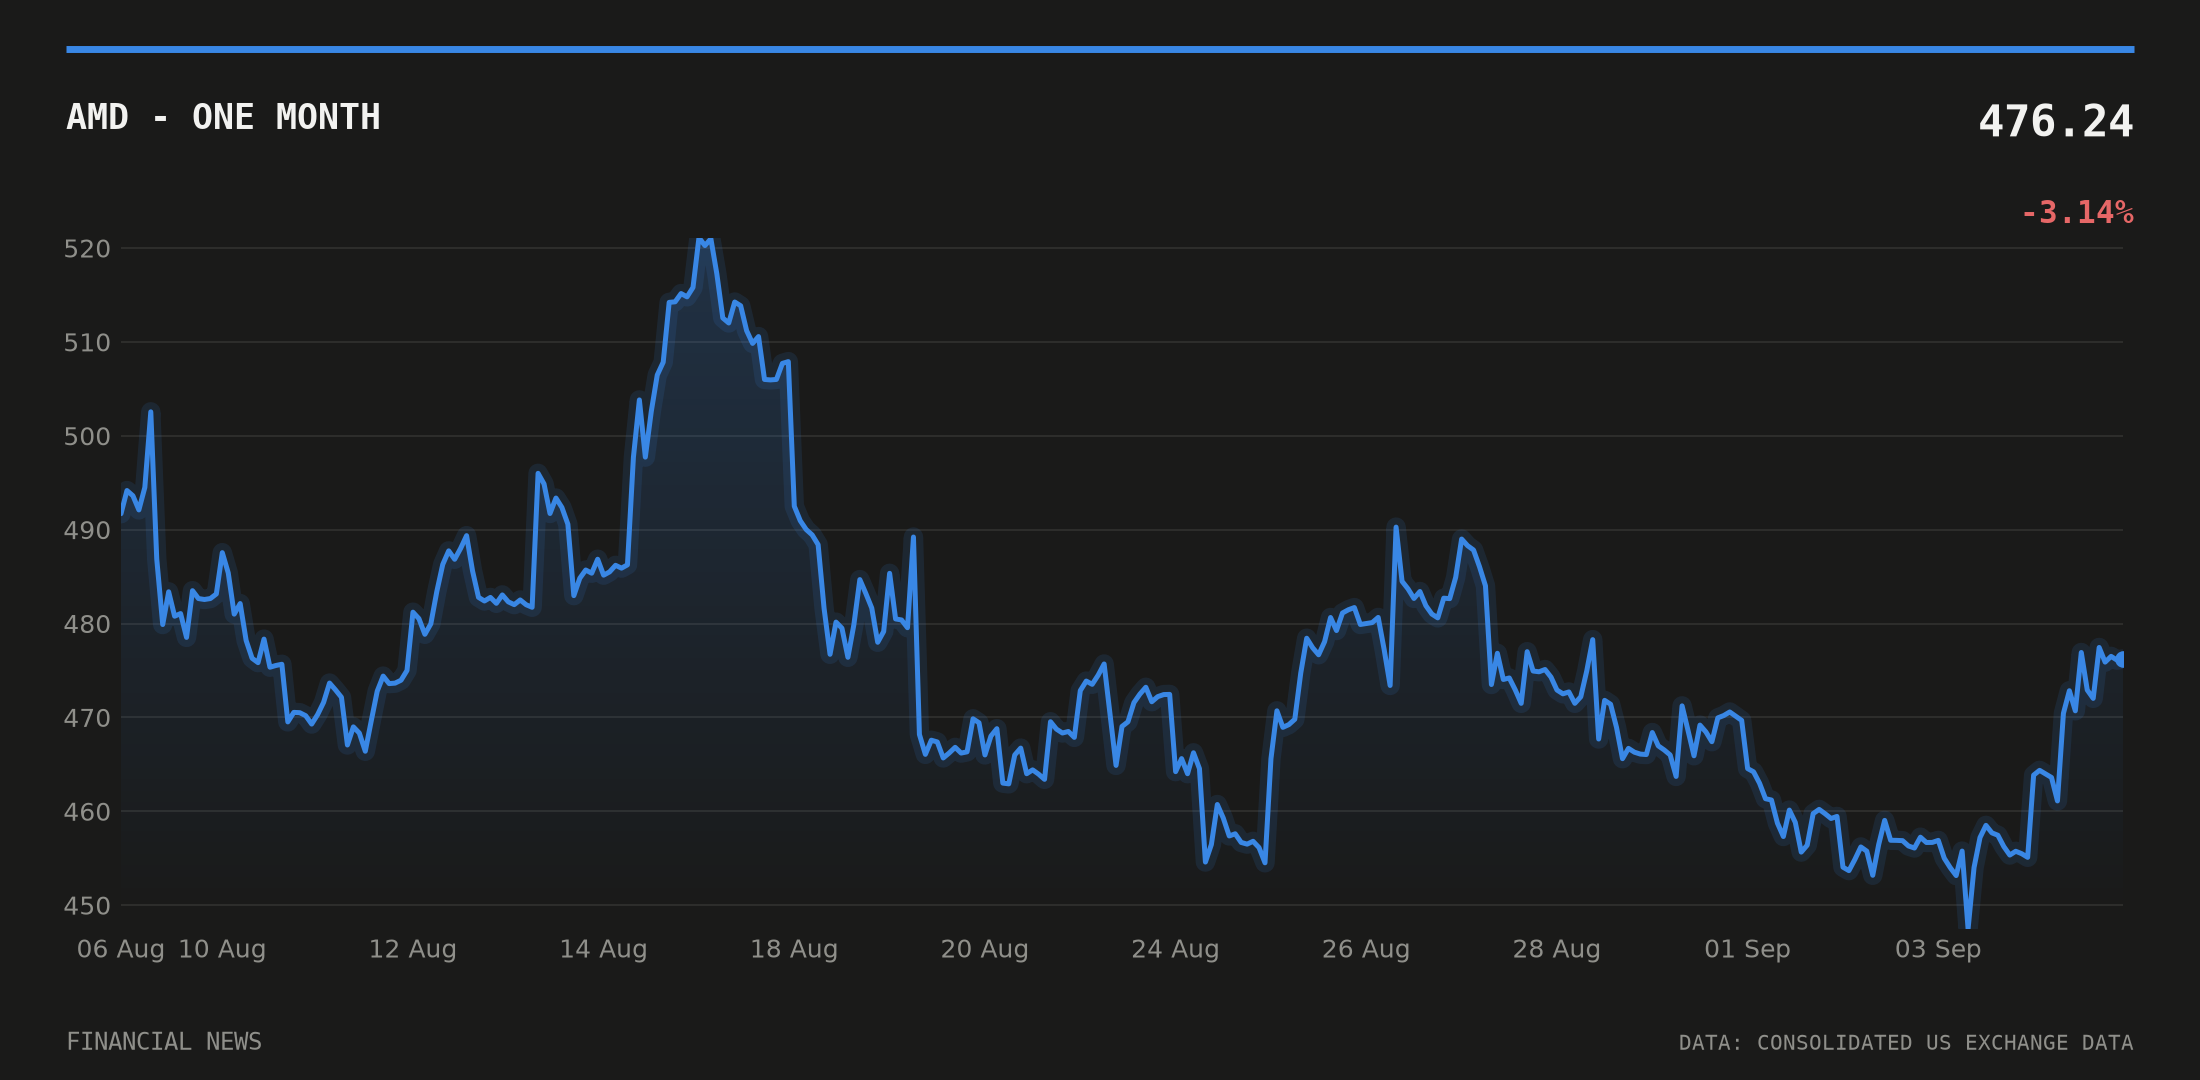The width and height of the screenshot is (2200, 1080).
Task: Click the 490 y-axis label
Action: coord(87,531)
